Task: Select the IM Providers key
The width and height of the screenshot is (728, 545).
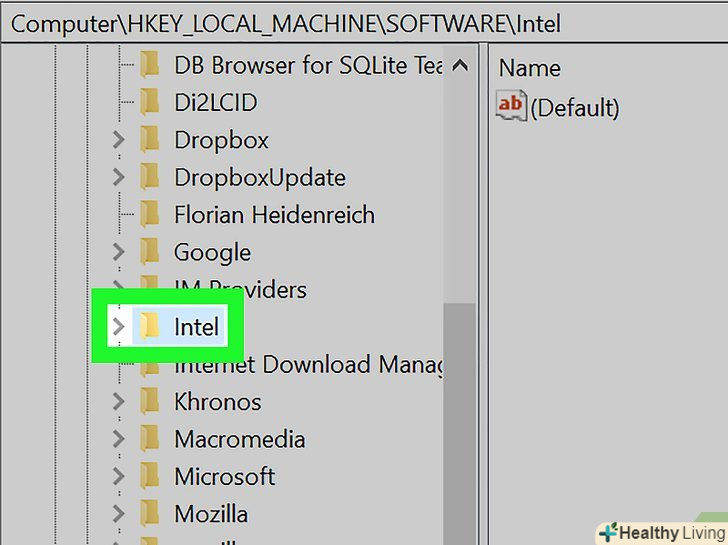Action: click(240, 290)
